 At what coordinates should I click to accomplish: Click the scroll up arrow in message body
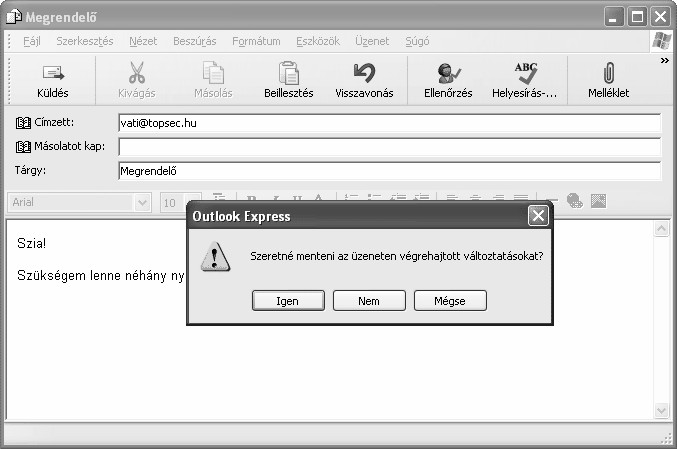(x=661, y=228)
